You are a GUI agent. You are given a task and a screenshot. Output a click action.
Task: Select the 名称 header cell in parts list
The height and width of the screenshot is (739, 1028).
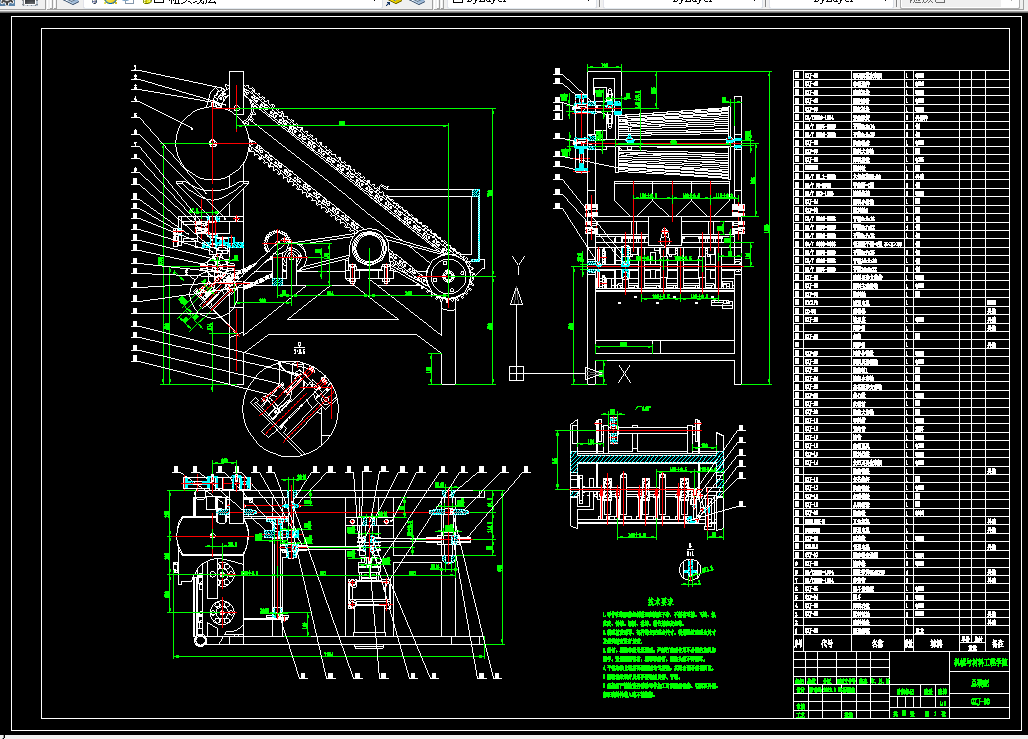pos(878,644)
